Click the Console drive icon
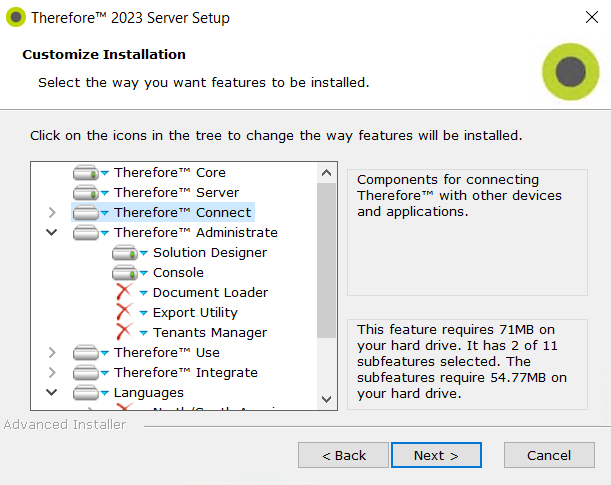This screenshot has height=485, width=611. tap(124, 273)
